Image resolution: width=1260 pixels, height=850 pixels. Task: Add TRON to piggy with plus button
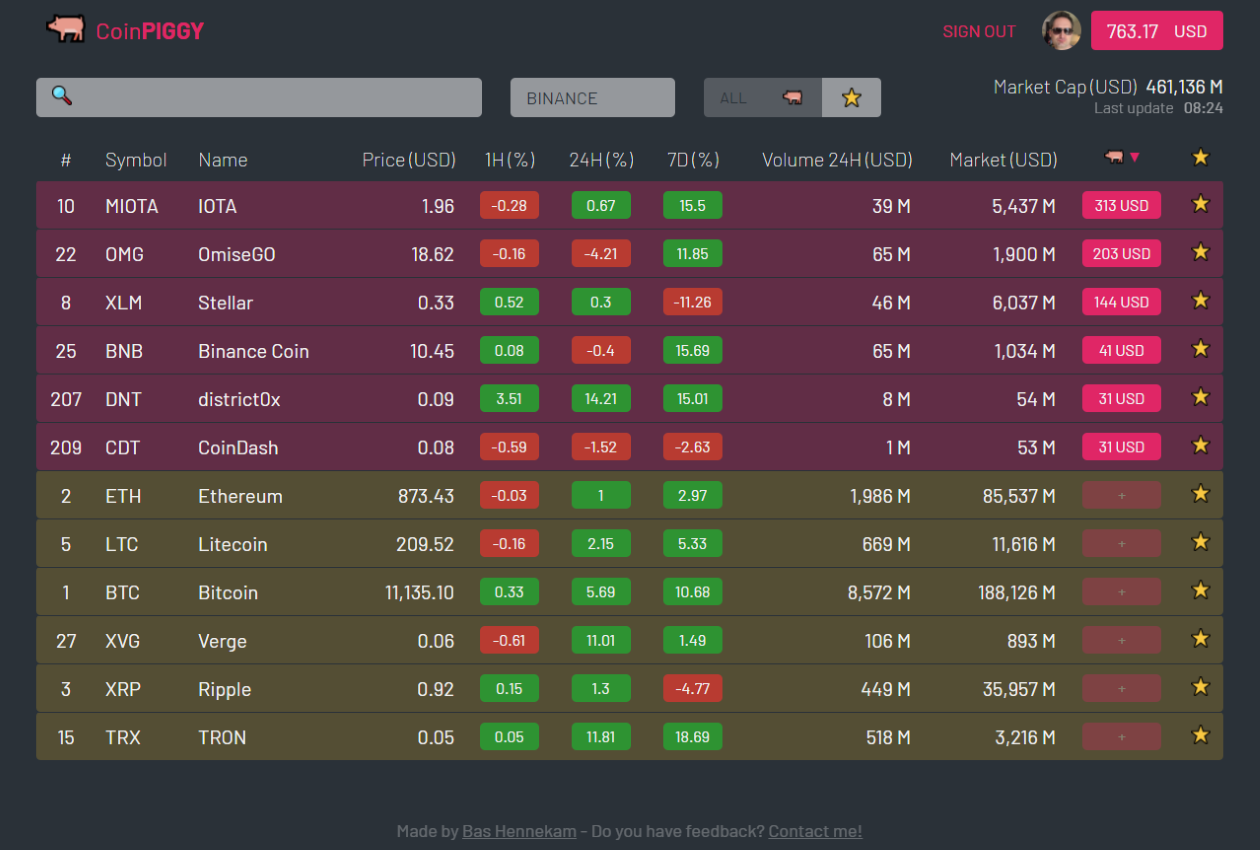(1121, 737)
